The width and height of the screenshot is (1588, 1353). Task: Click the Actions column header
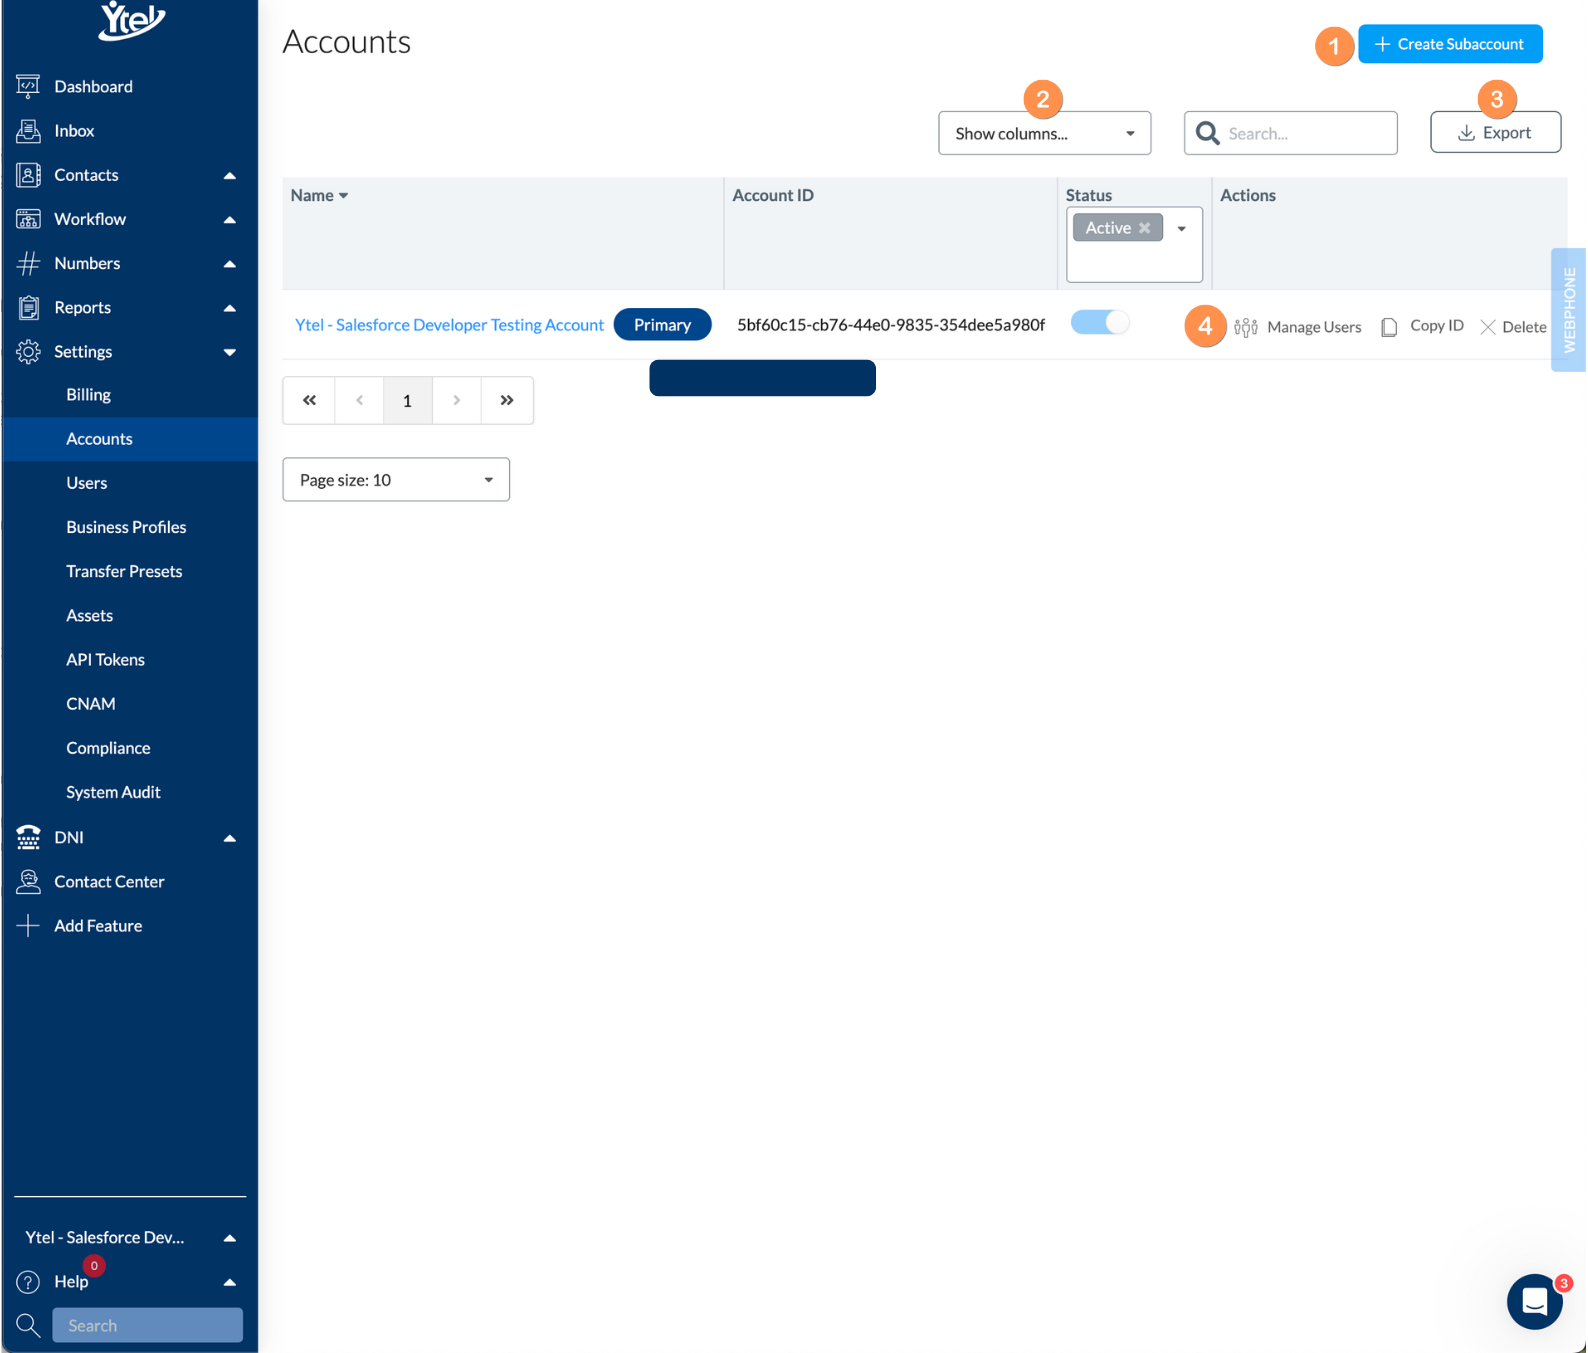point(1247,195)
